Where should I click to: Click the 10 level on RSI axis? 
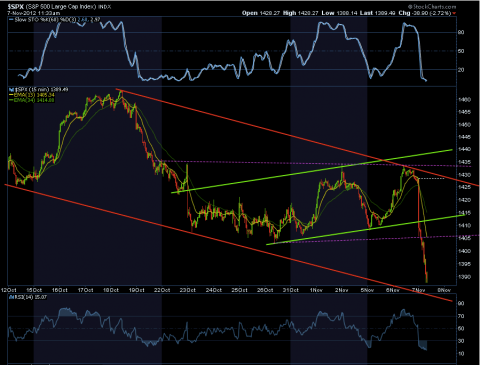click(461, 354)
